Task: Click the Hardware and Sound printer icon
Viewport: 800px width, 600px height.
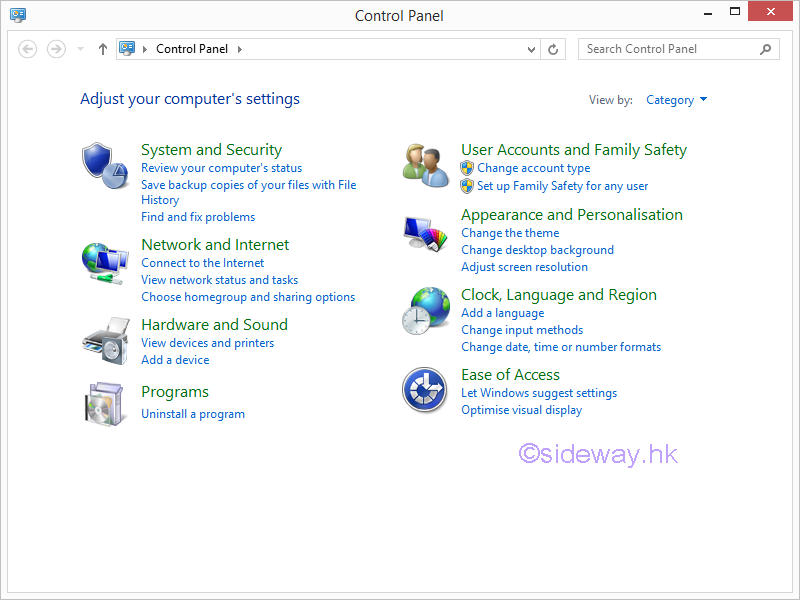Action: (105, 341)
